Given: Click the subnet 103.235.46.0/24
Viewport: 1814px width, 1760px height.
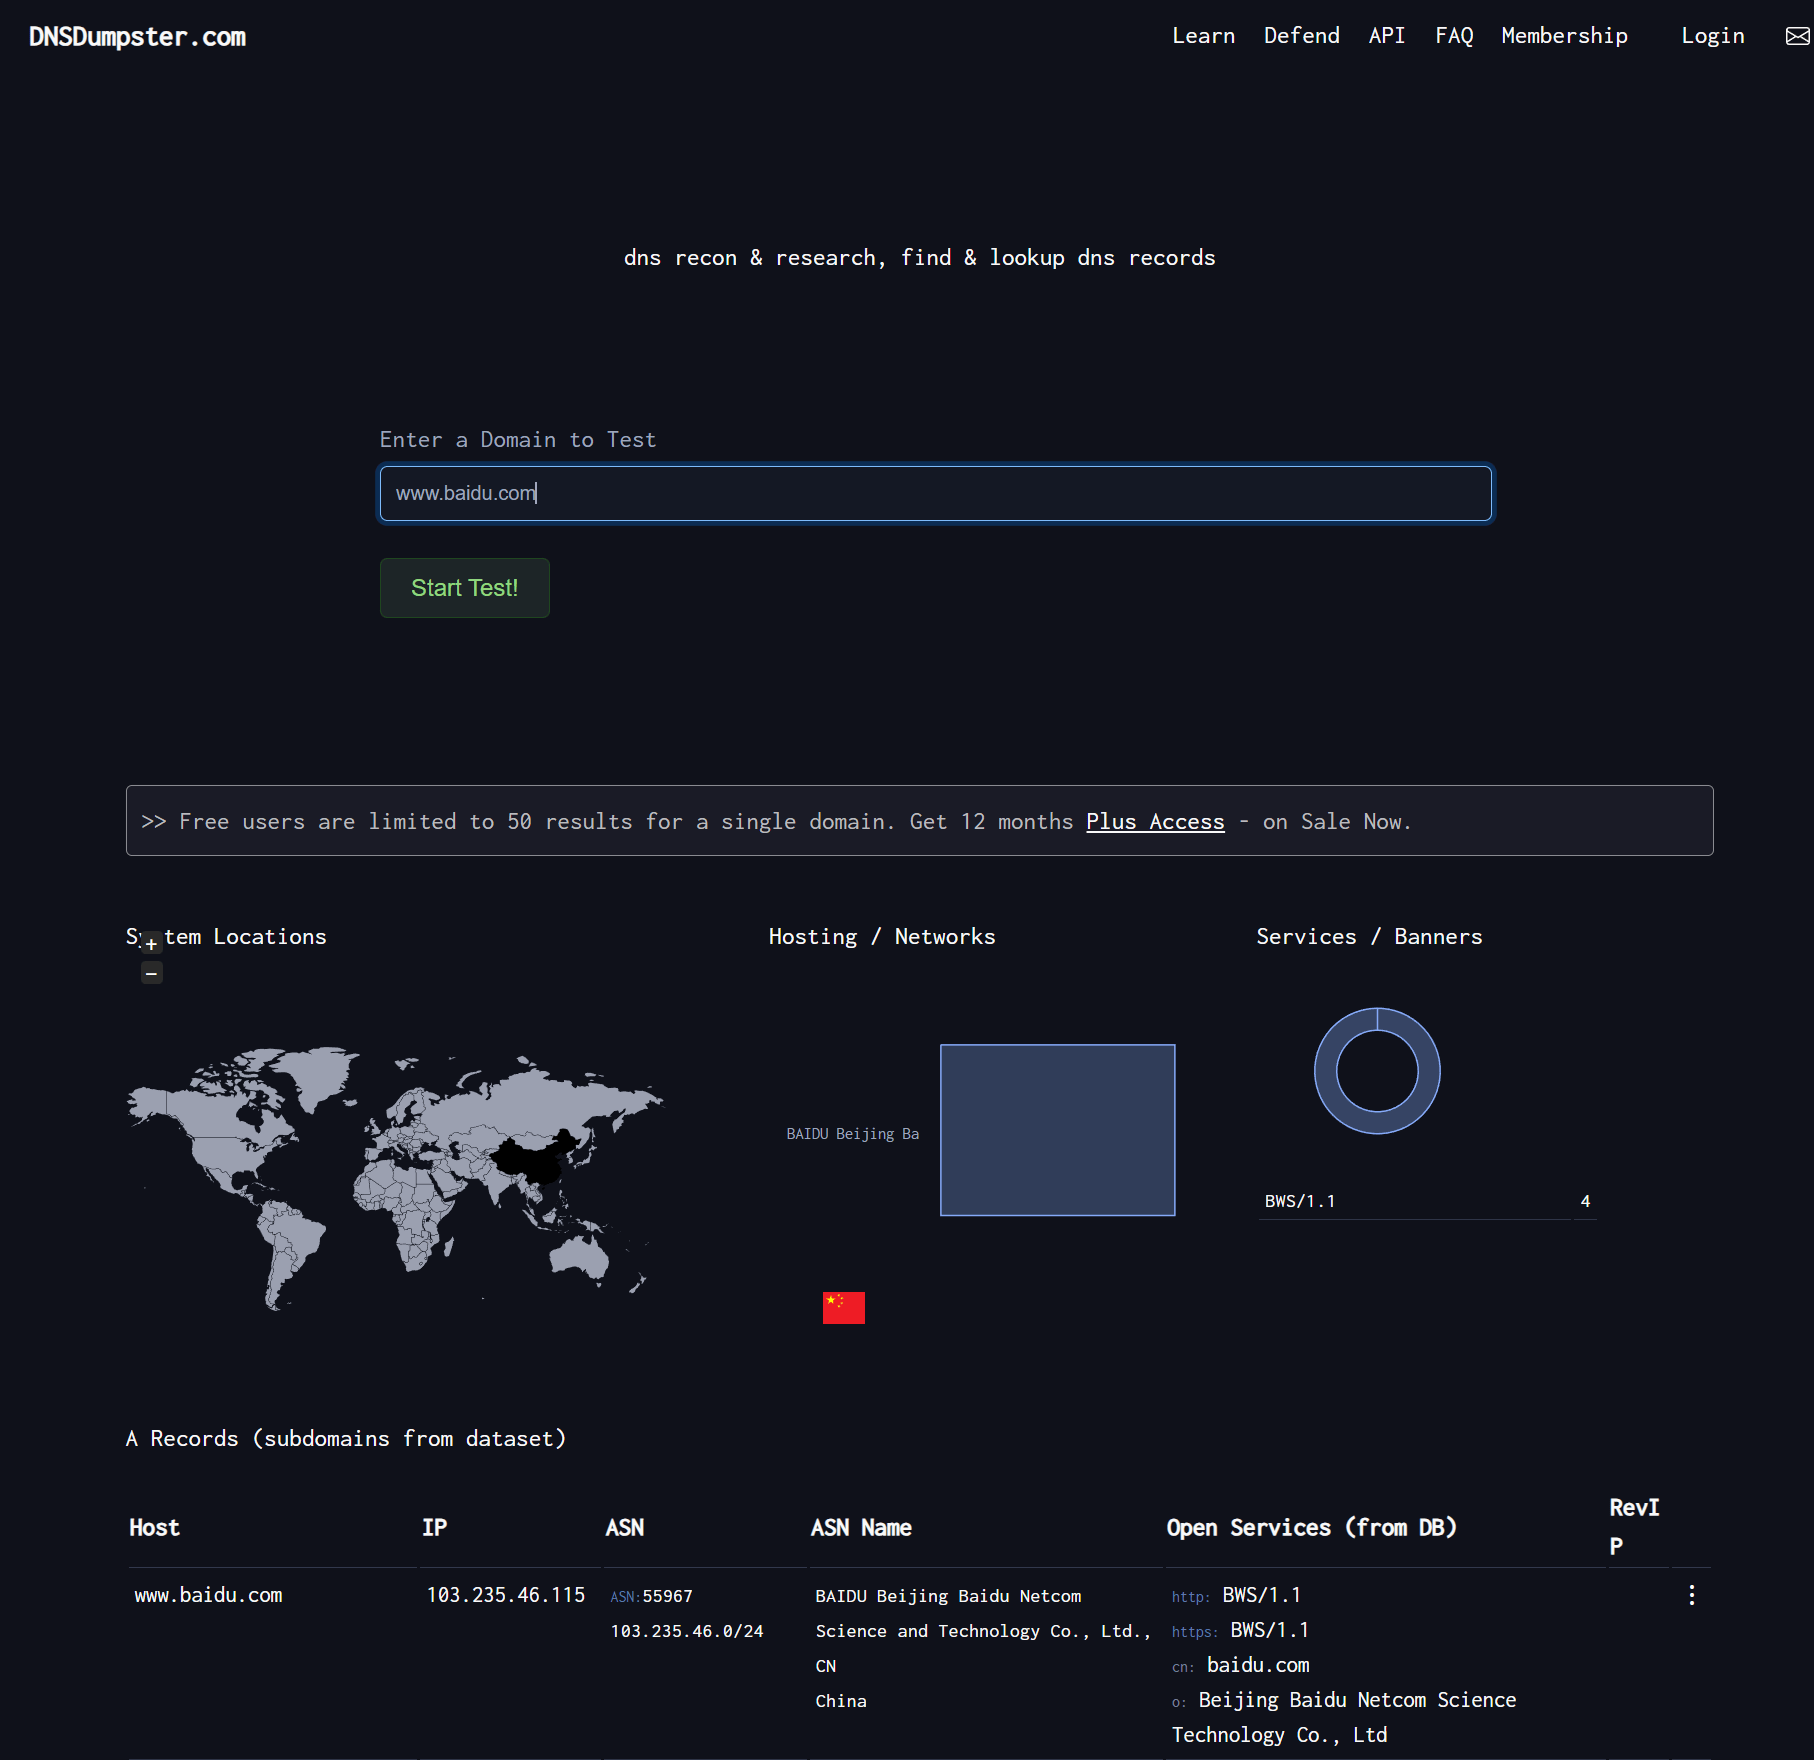Looking at the screenshot, I should click(686, 1631).
